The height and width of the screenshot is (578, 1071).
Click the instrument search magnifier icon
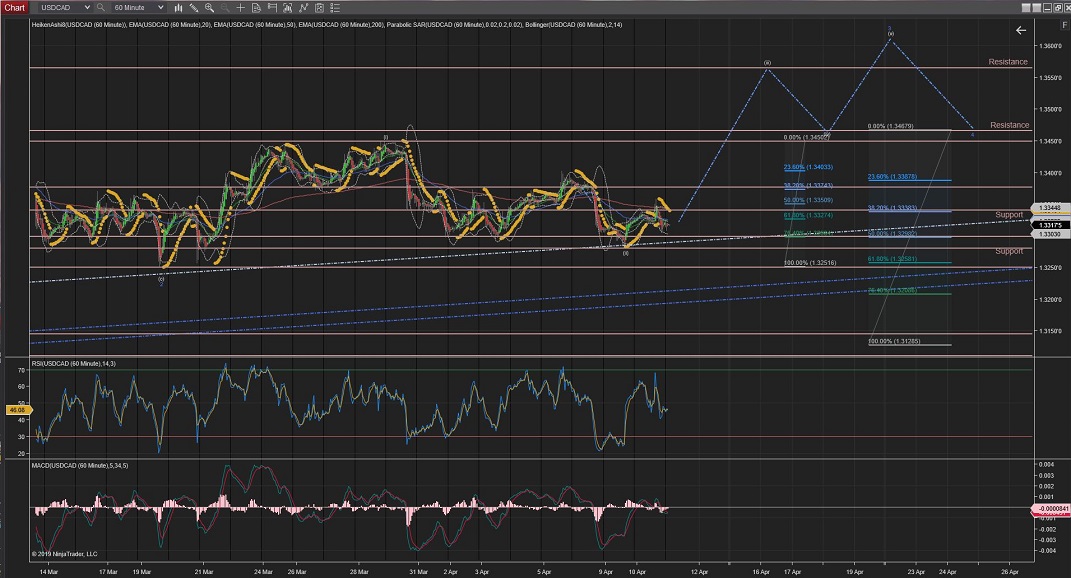100,7
